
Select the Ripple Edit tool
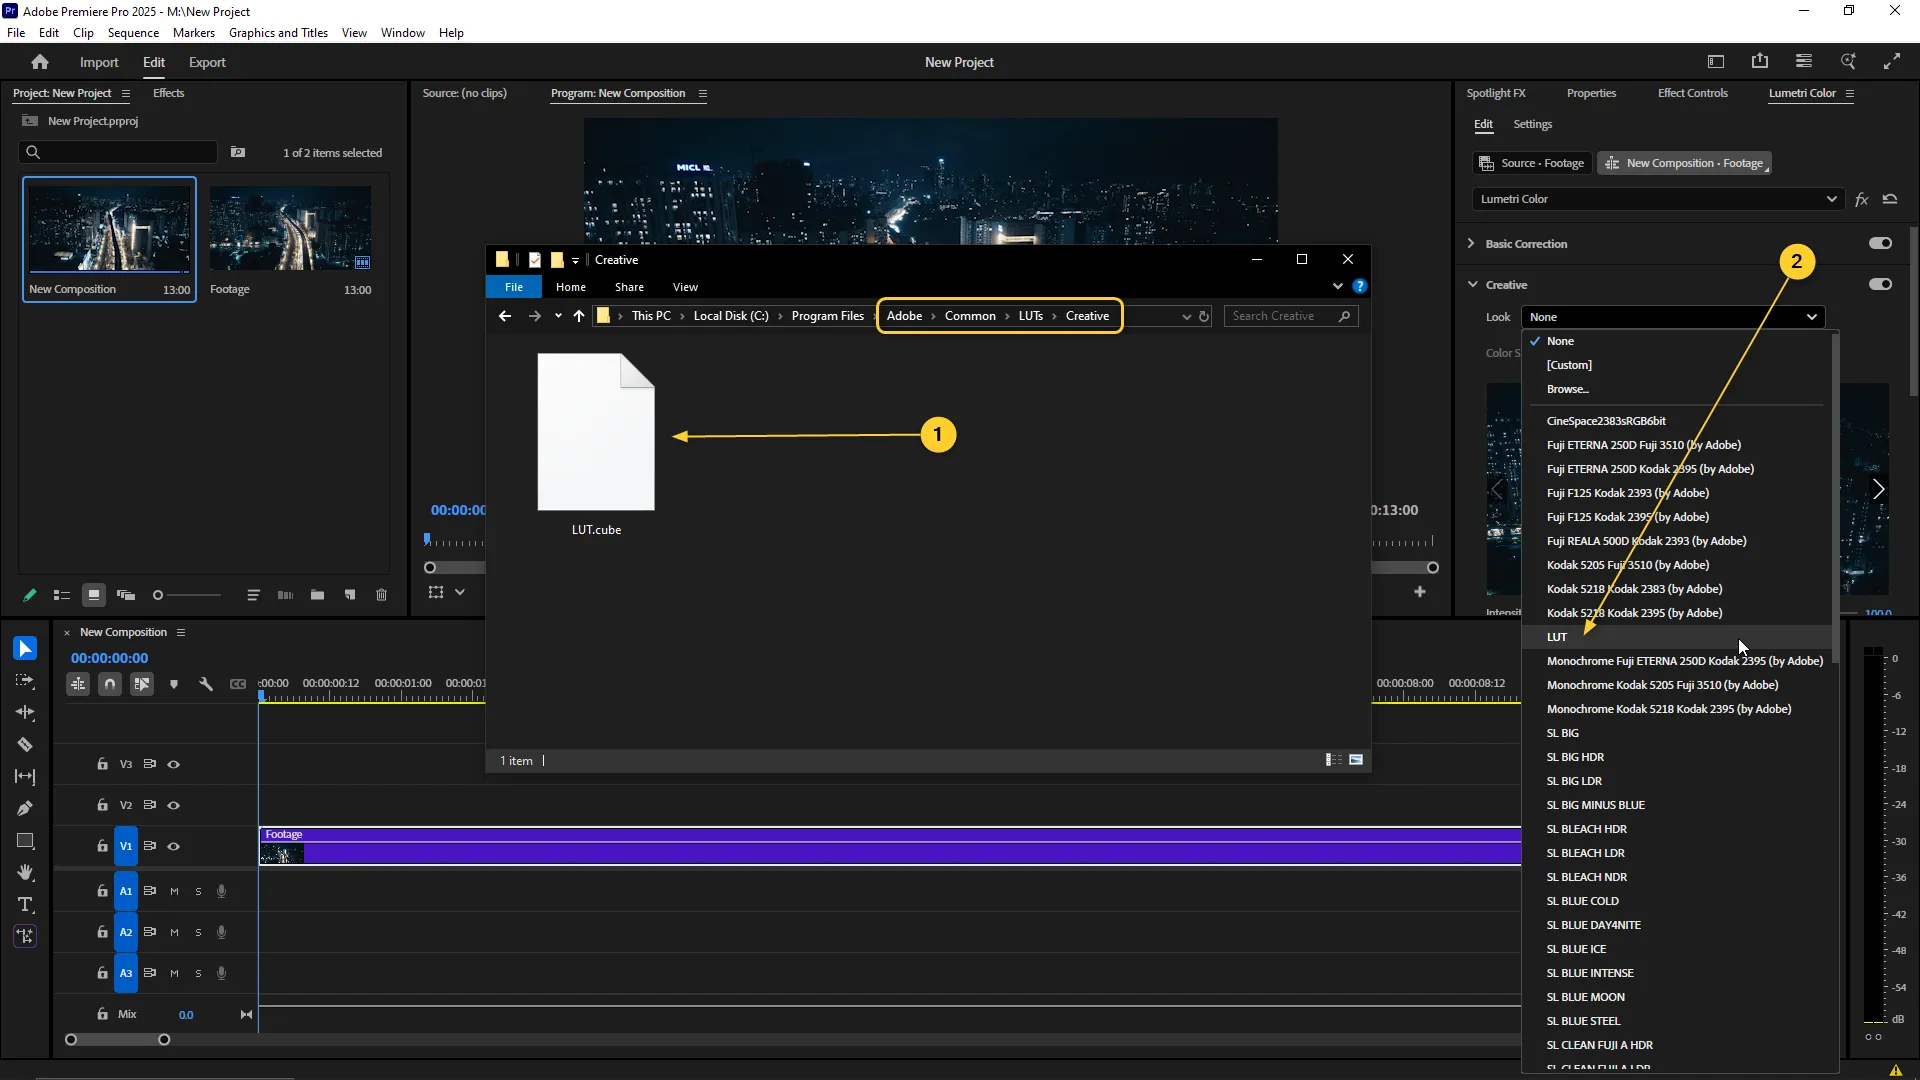point(25,713)
